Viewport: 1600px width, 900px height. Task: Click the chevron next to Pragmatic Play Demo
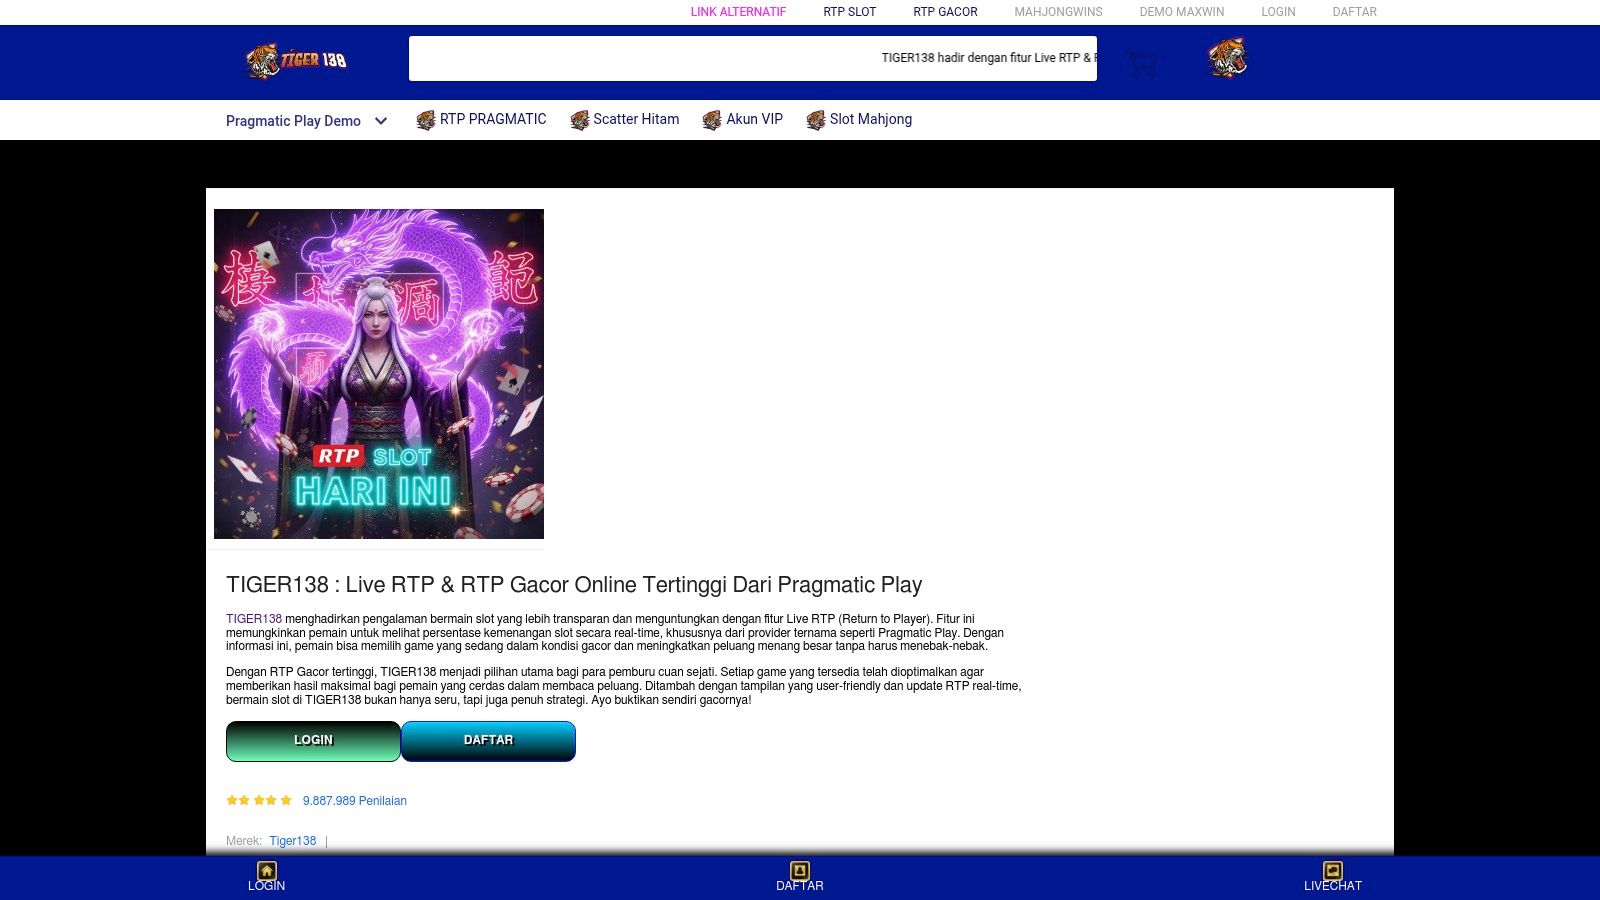coord(381,121)
